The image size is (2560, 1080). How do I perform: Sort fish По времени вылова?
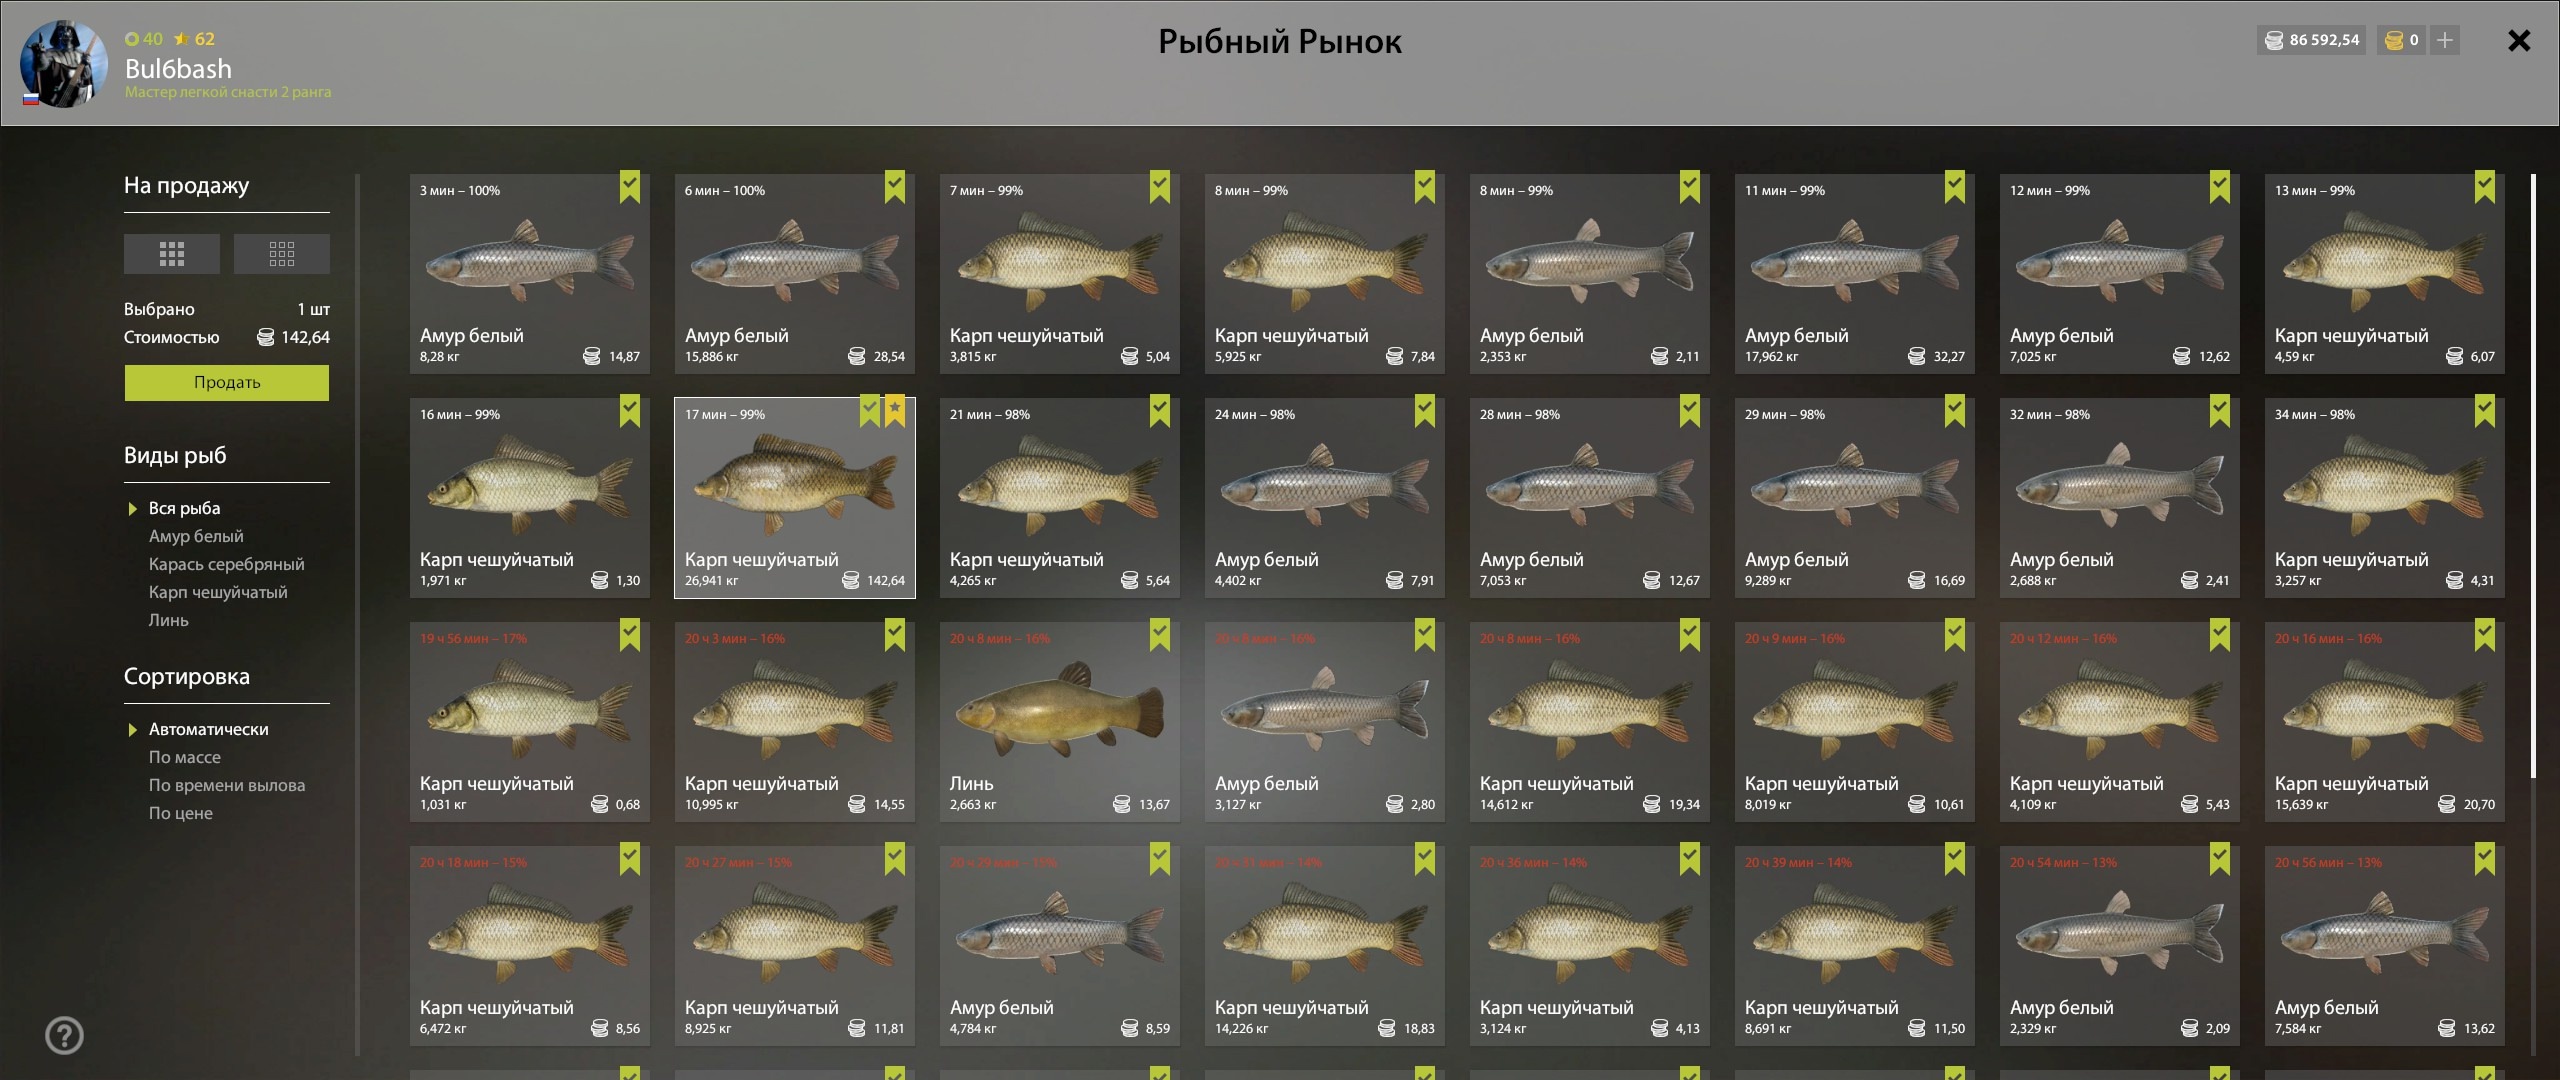pos(227,785)
